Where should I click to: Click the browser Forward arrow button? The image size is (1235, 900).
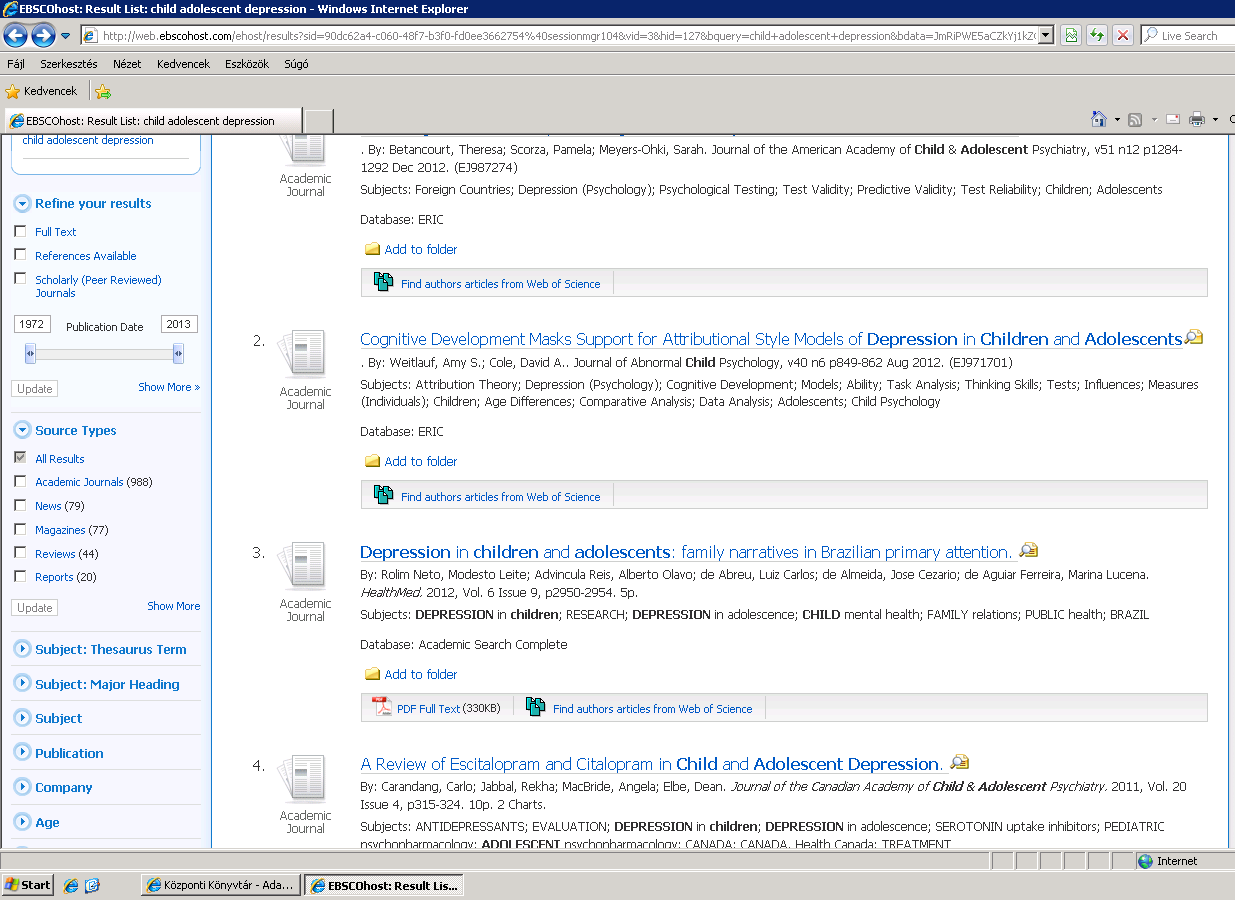coord(43,36)
